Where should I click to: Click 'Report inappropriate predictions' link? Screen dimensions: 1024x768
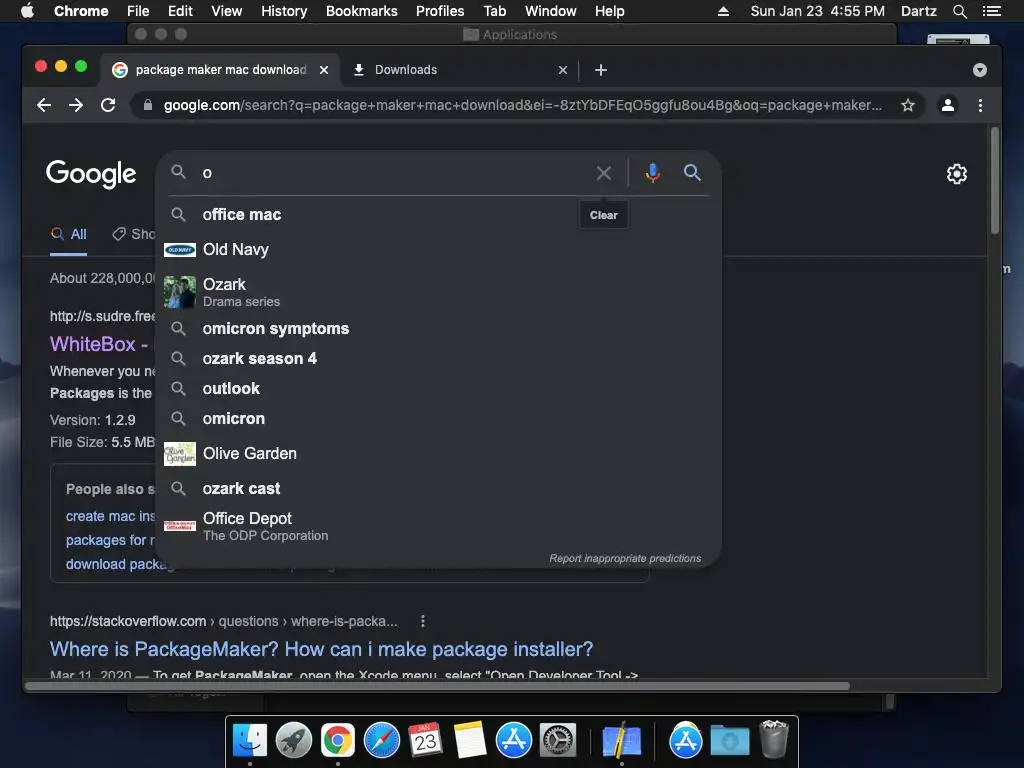pos(625,558)
